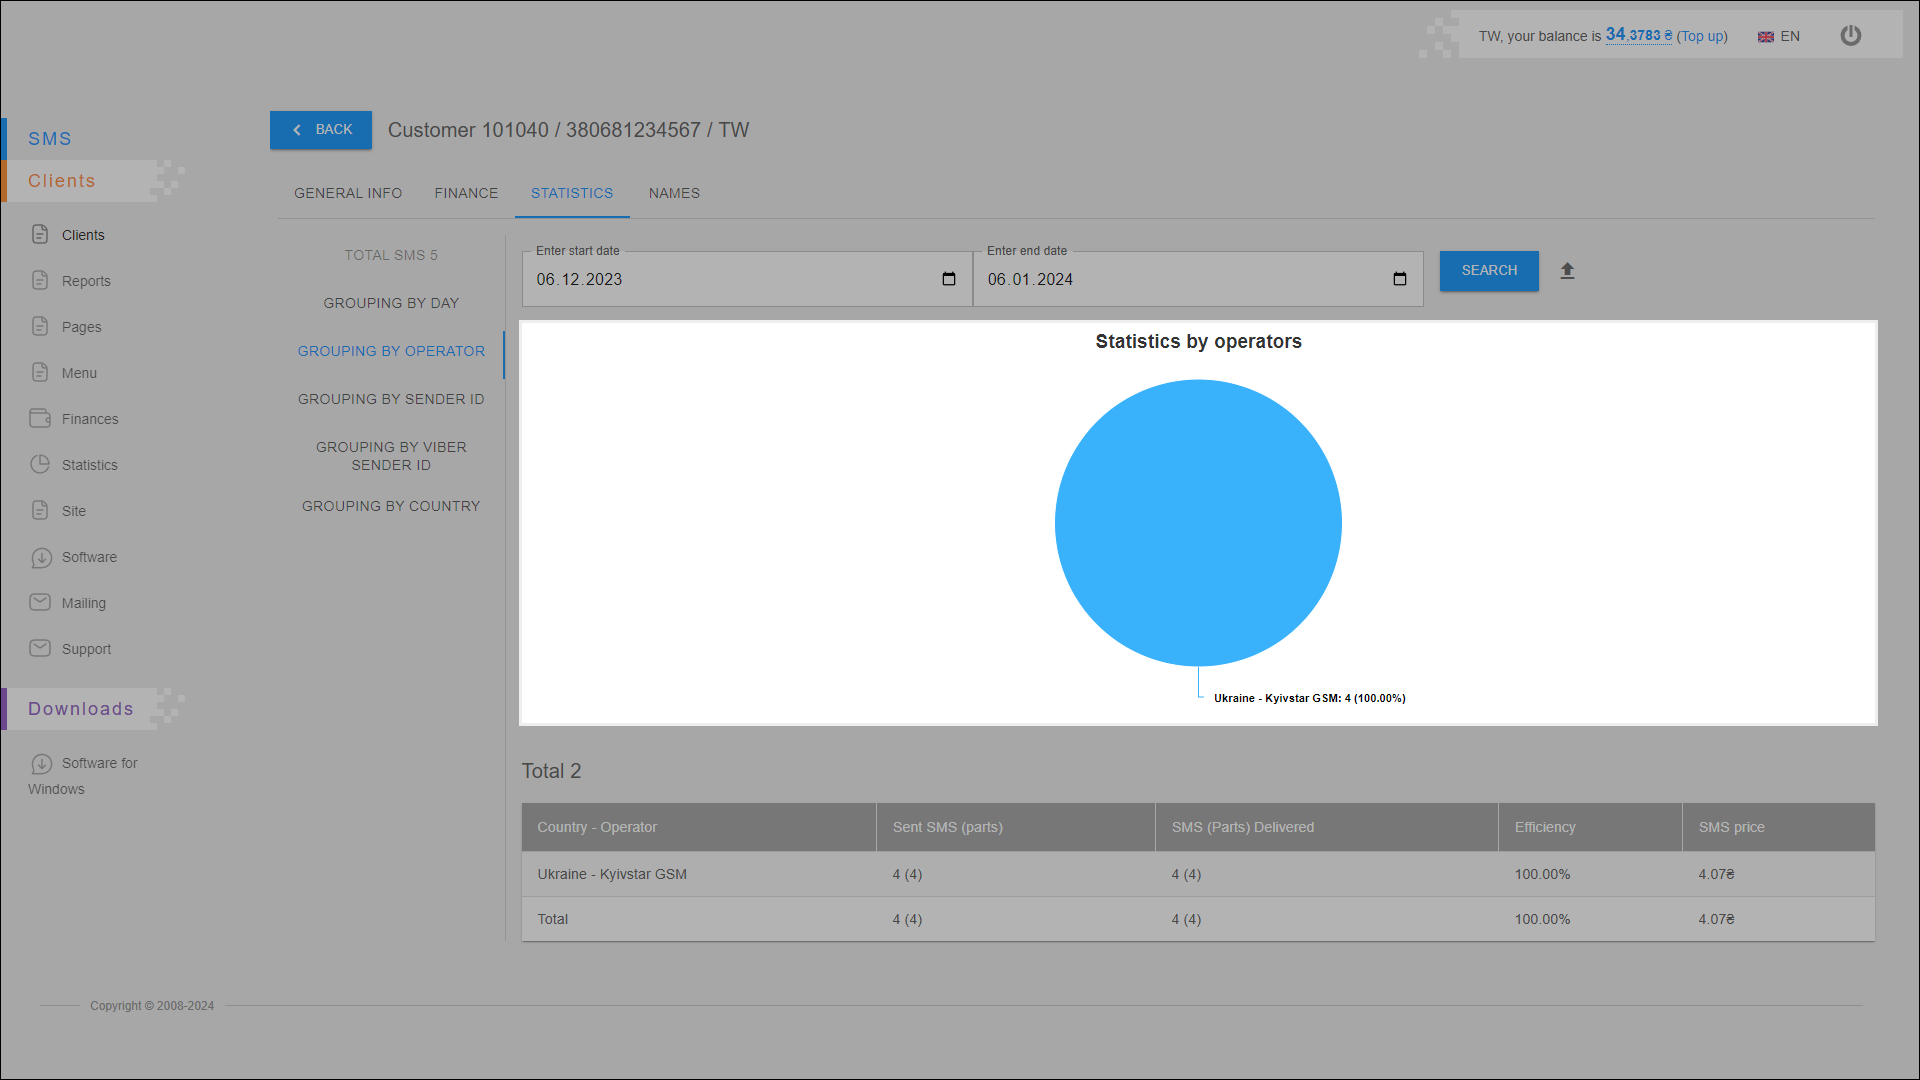Open Statistics pie-chart icon in sidebar
The image size is (1920, 1080).
point(40,465)
